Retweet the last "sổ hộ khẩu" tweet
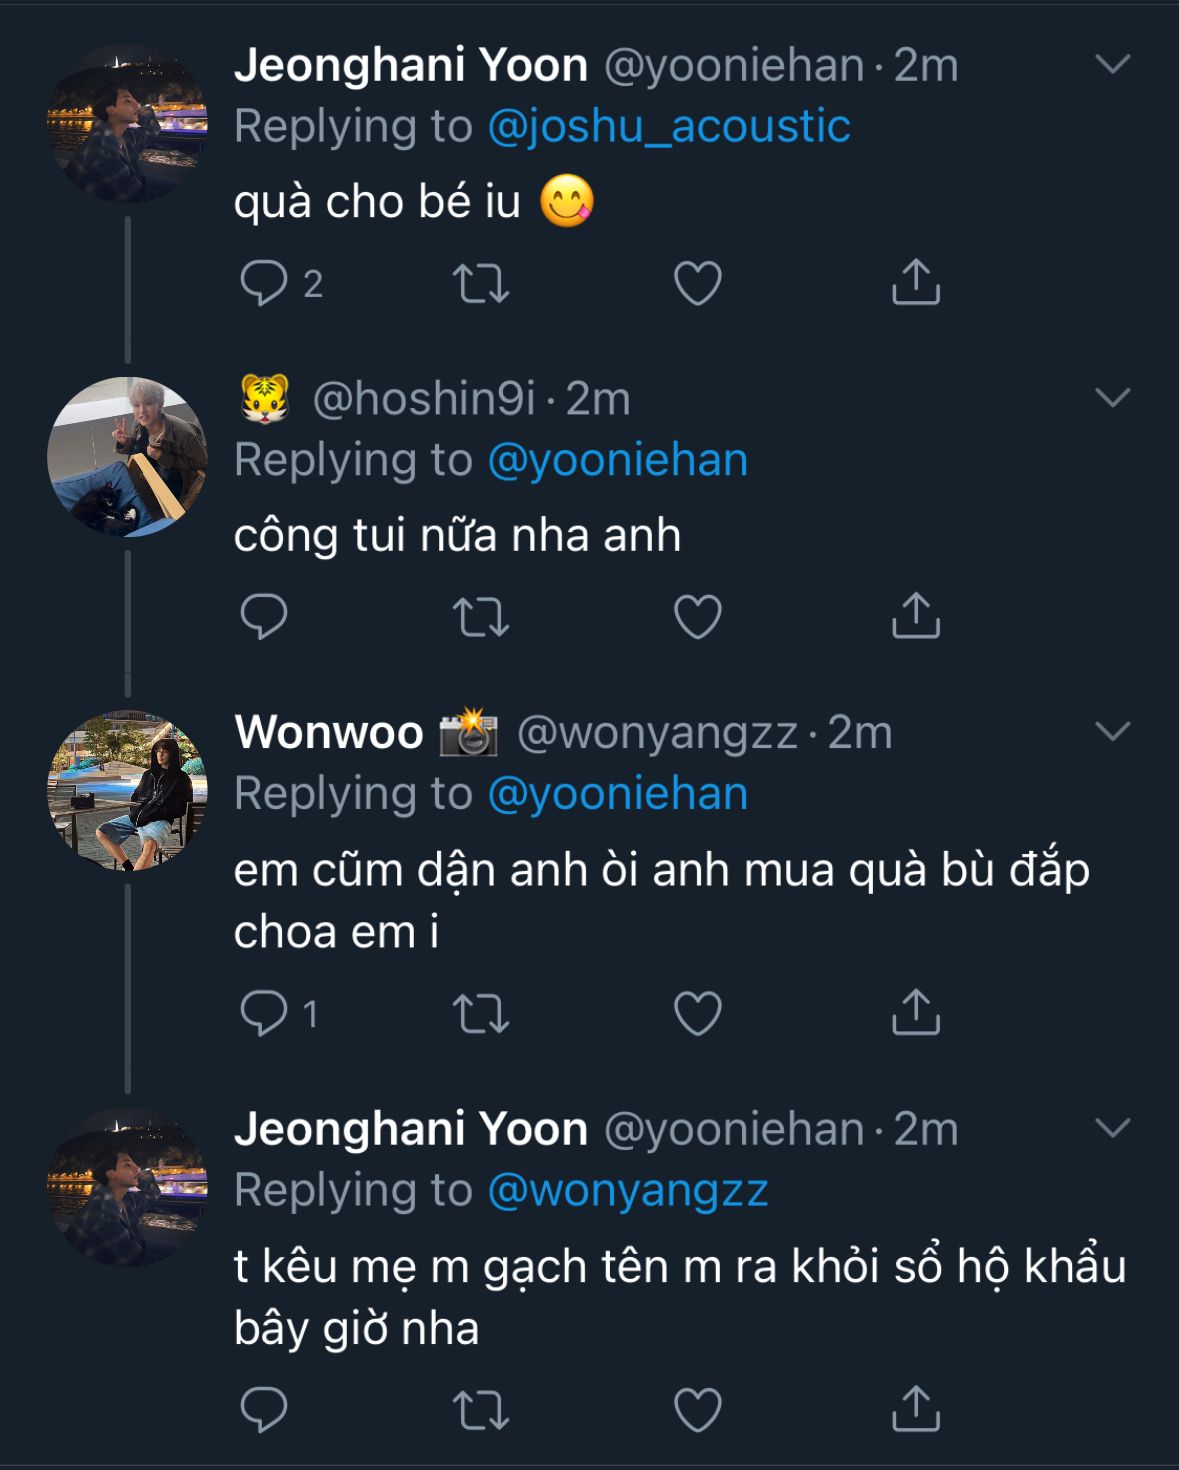Image resolution: width=1179 pixels, height=1470 pixels. tap(481, 1410)
